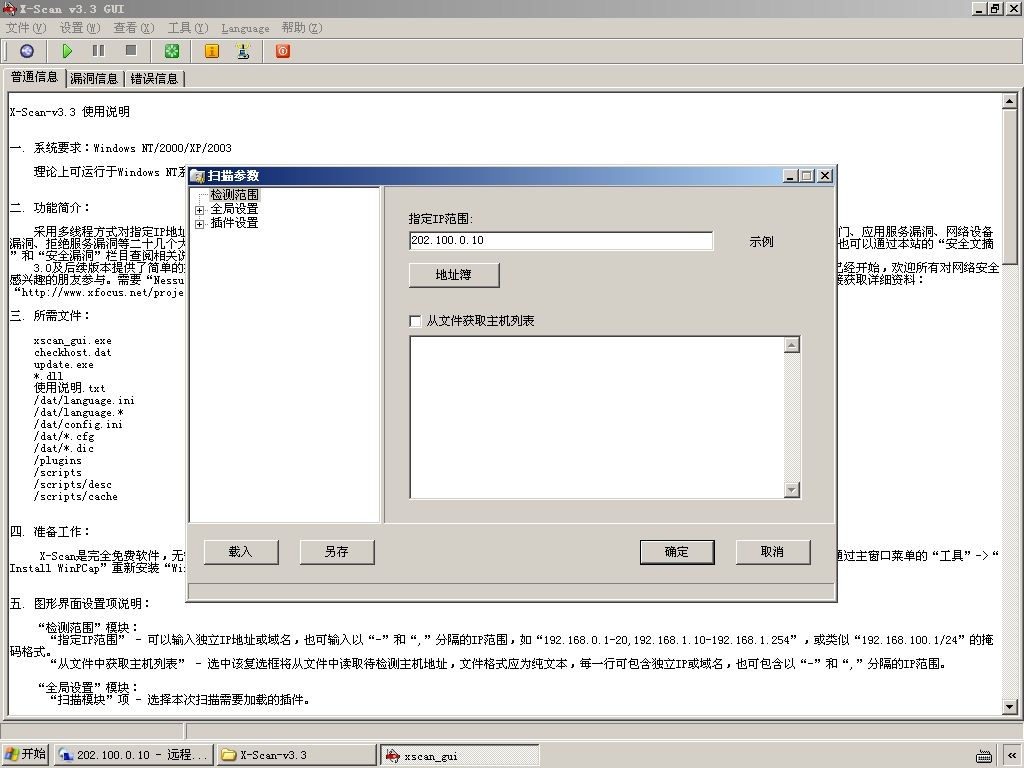
Task: Click the tray expand chevron
Action: coord(1012,756)
